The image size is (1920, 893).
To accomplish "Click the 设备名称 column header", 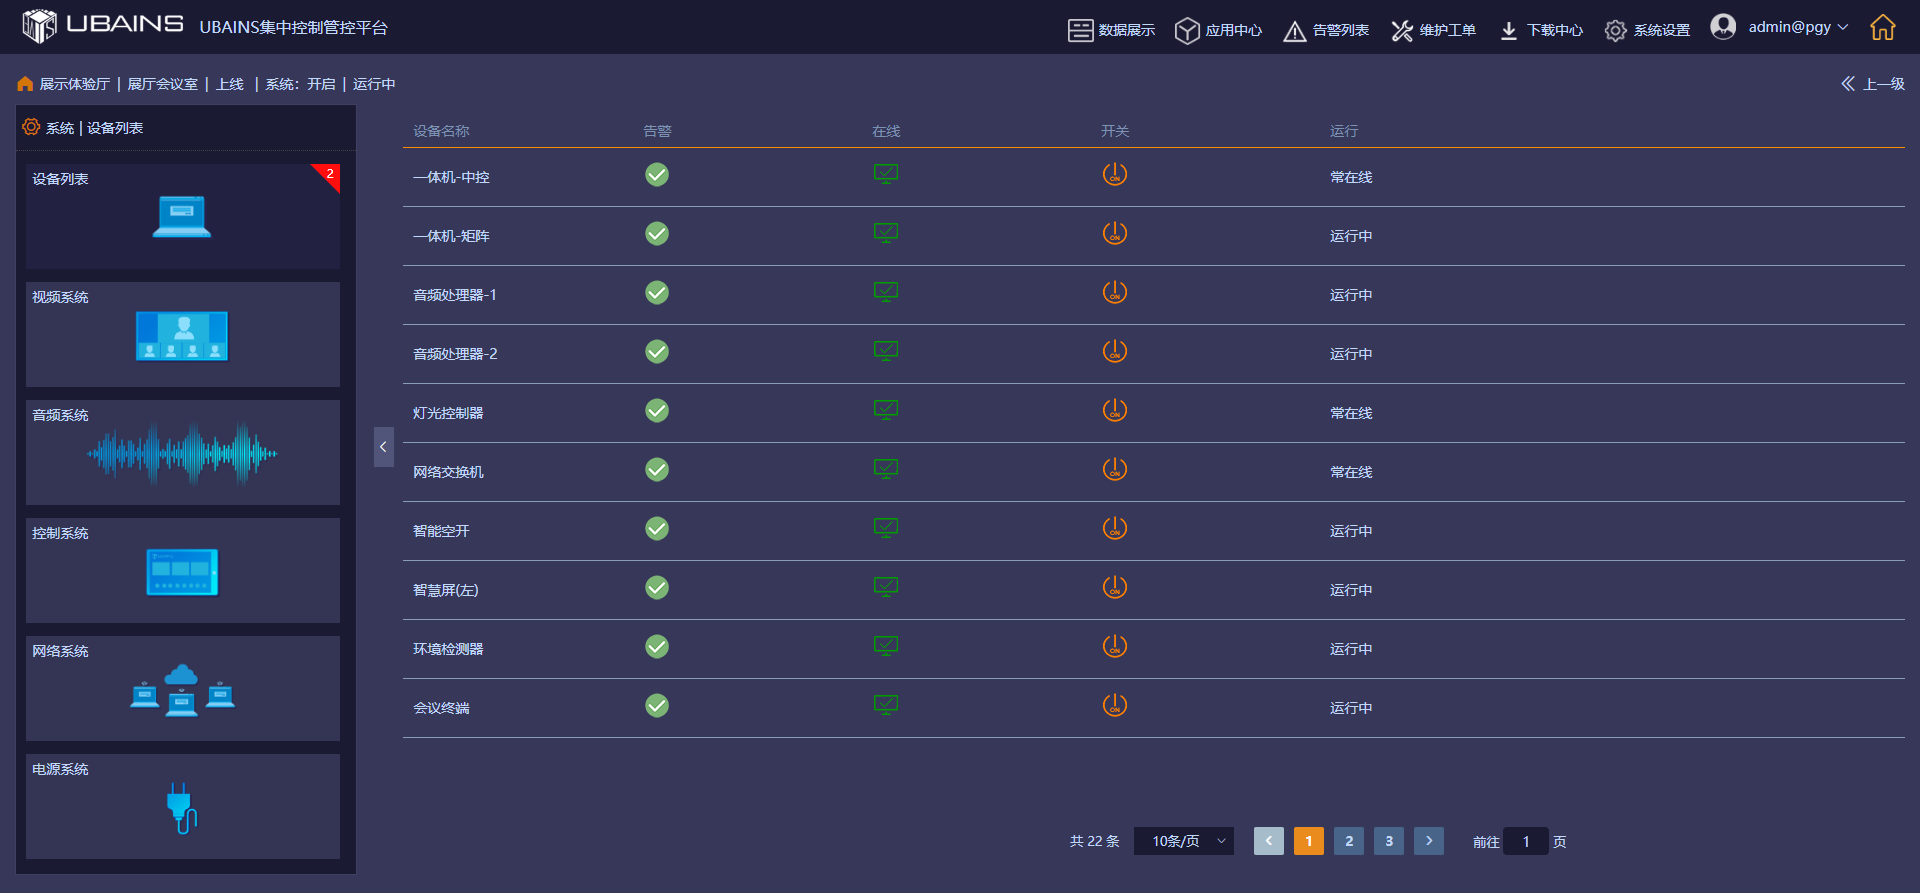I will [x=441, y=131].
